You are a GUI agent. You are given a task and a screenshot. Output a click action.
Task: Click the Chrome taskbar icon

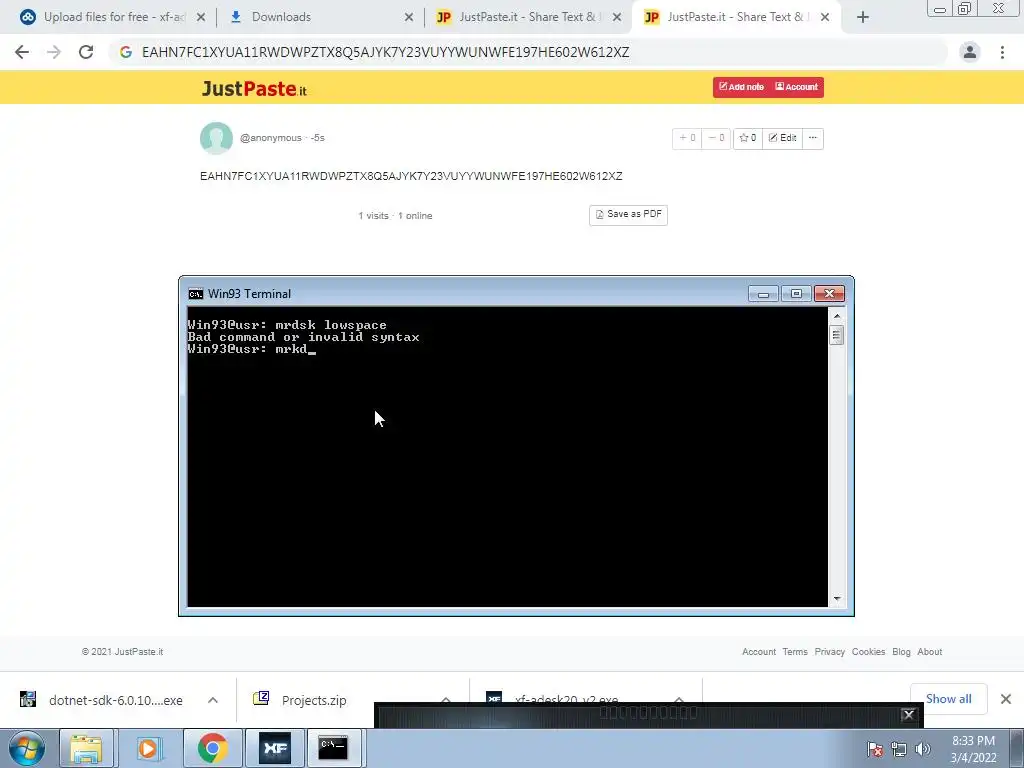pos(212,748)
